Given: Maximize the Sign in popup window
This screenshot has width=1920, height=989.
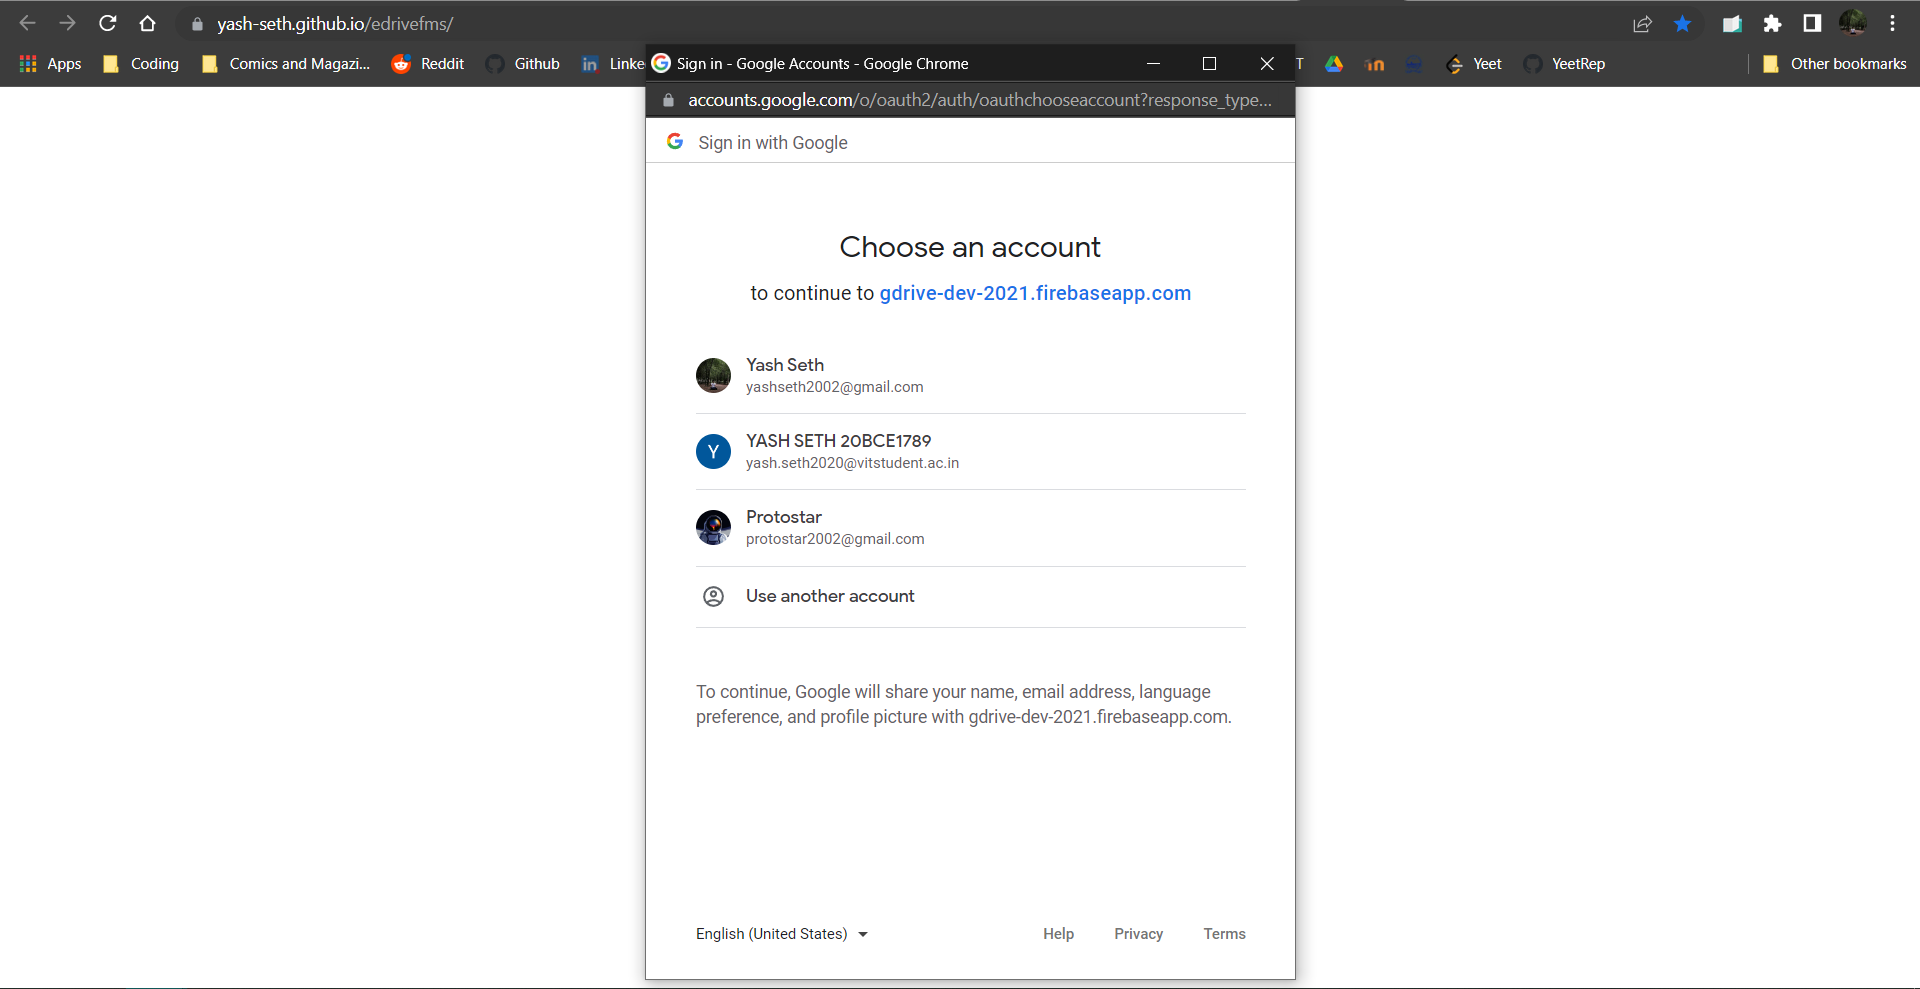Looking at the screenshot, I should pyautogui.click(x=1209, y=63).
